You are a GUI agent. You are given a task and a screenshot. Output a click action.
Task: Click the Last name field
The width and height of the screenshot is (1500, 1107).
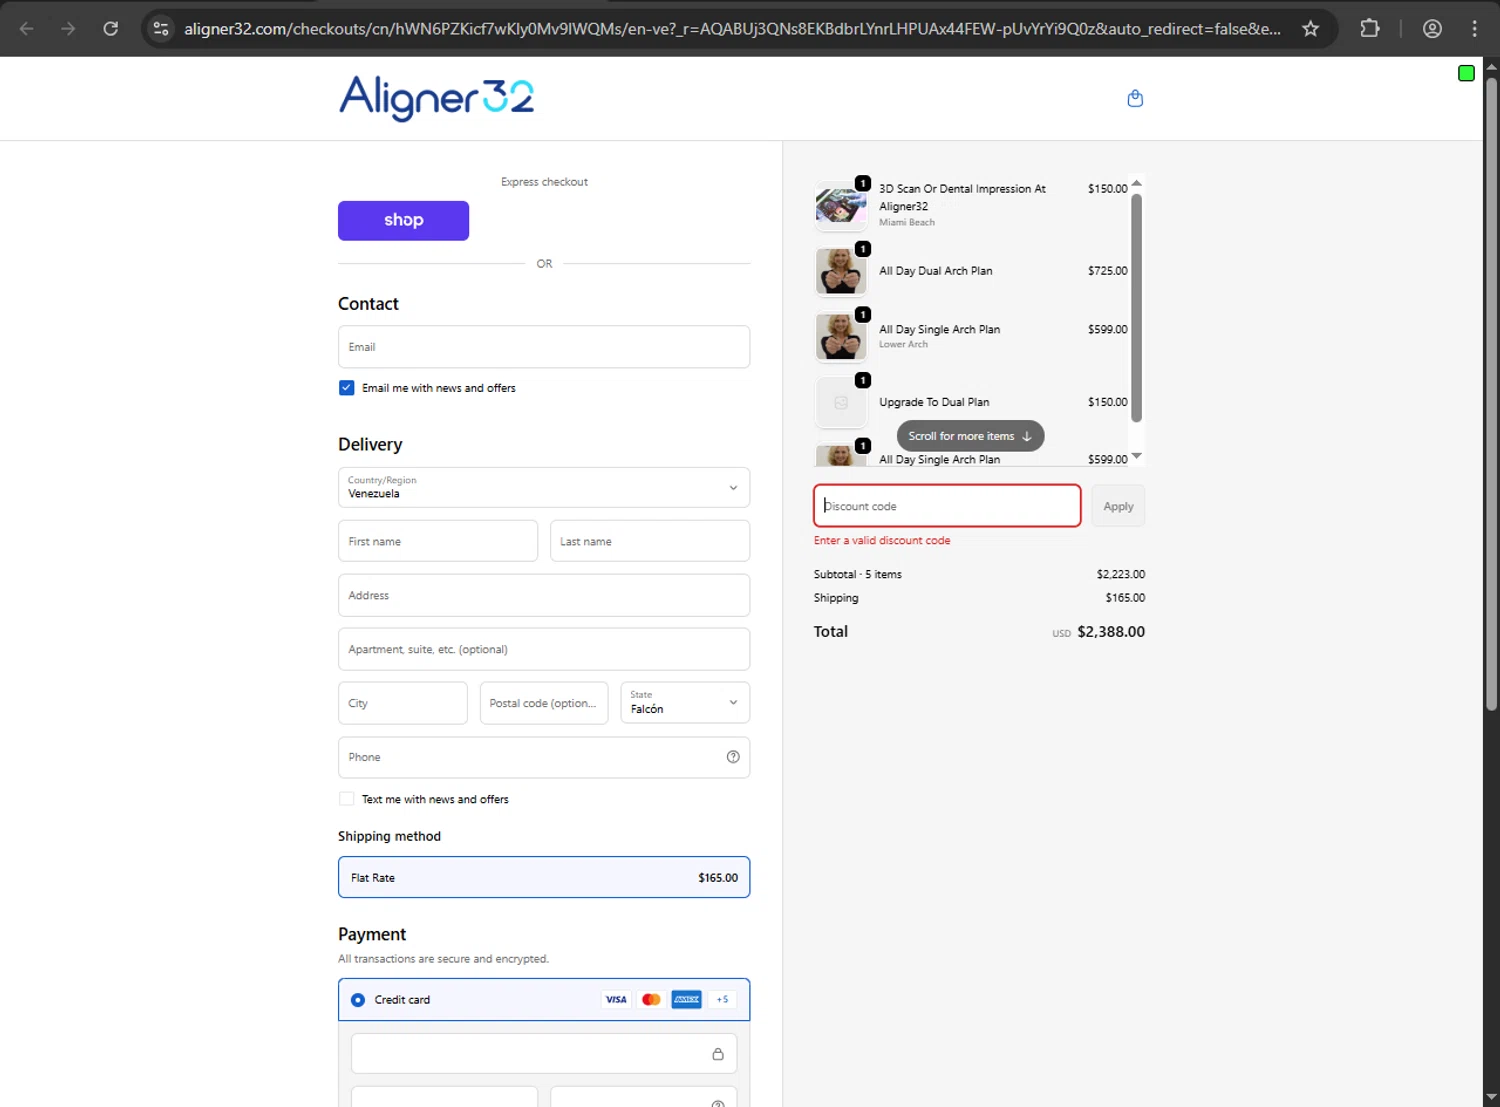point(650,541)
